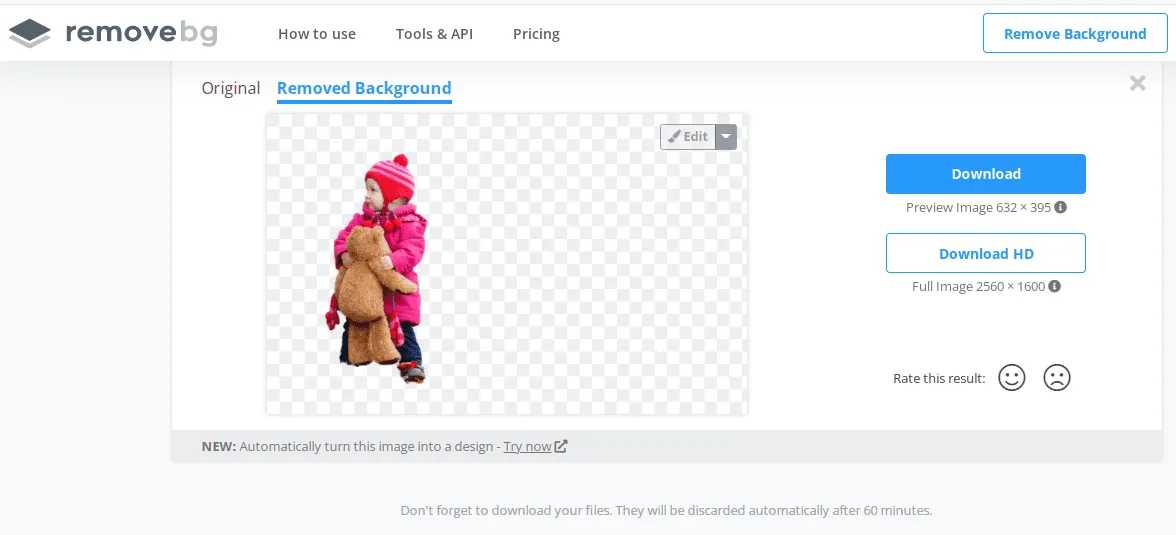The image size is (1176, 535).
Task: Click the Download HD button
Action: click(986, 254)
